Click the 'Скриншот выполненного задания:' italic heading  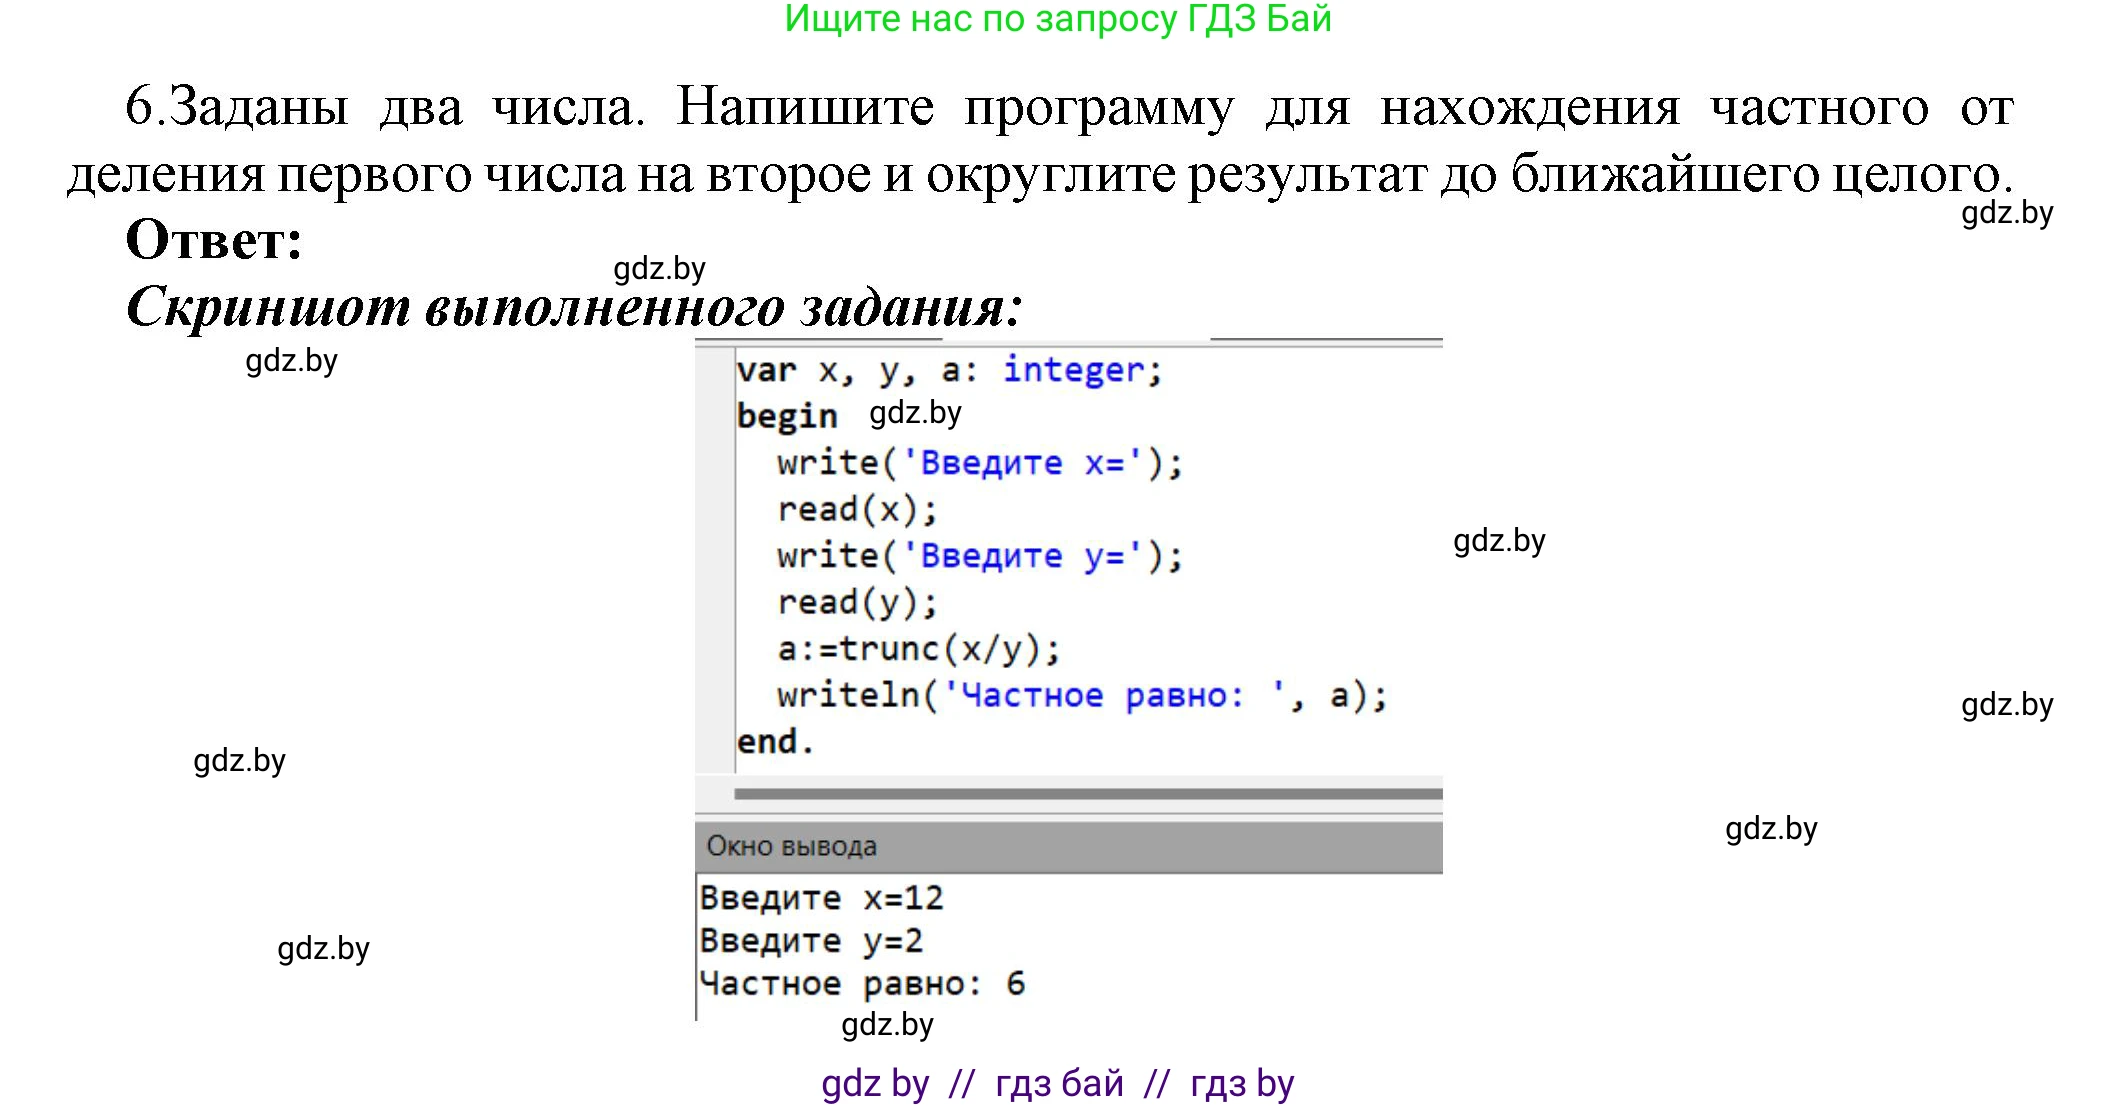tap(574, 306)
